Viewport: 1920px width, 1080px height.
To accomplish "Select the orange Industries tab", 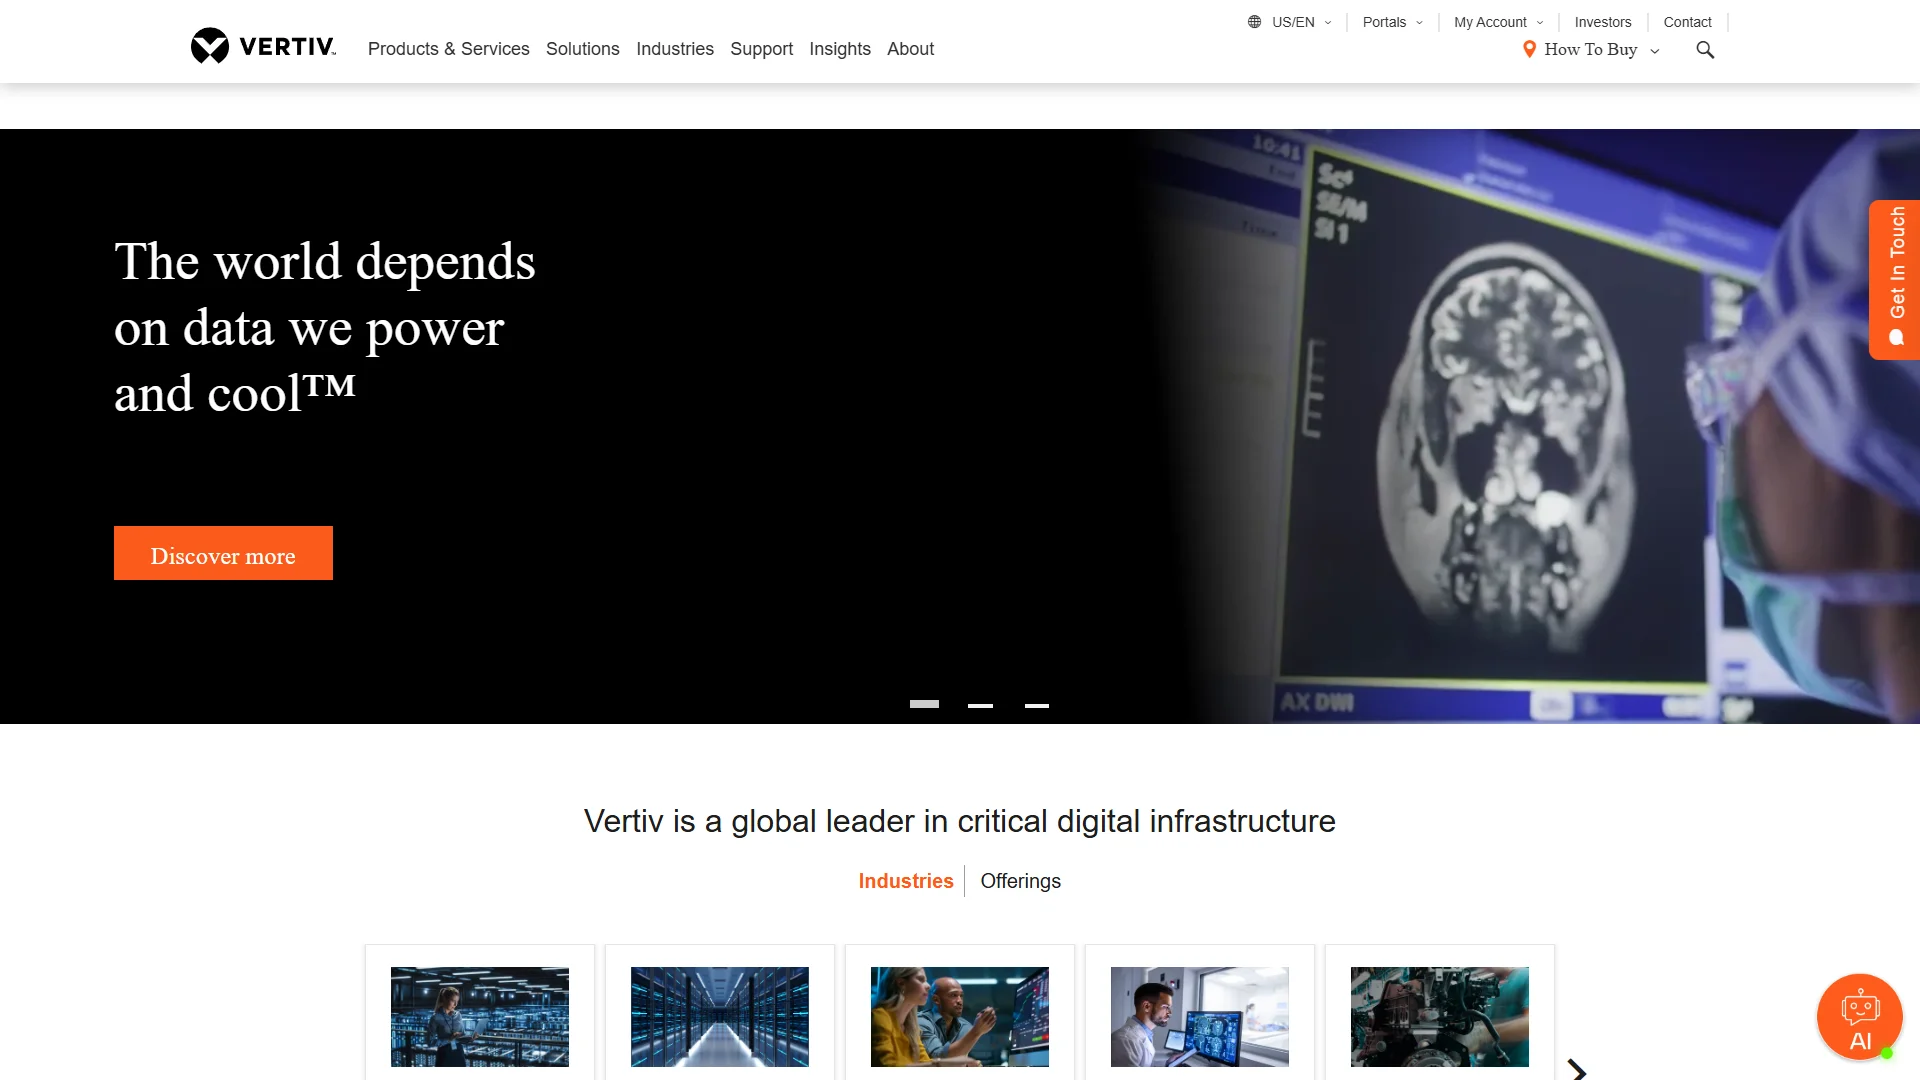I will tap(906, 881).
